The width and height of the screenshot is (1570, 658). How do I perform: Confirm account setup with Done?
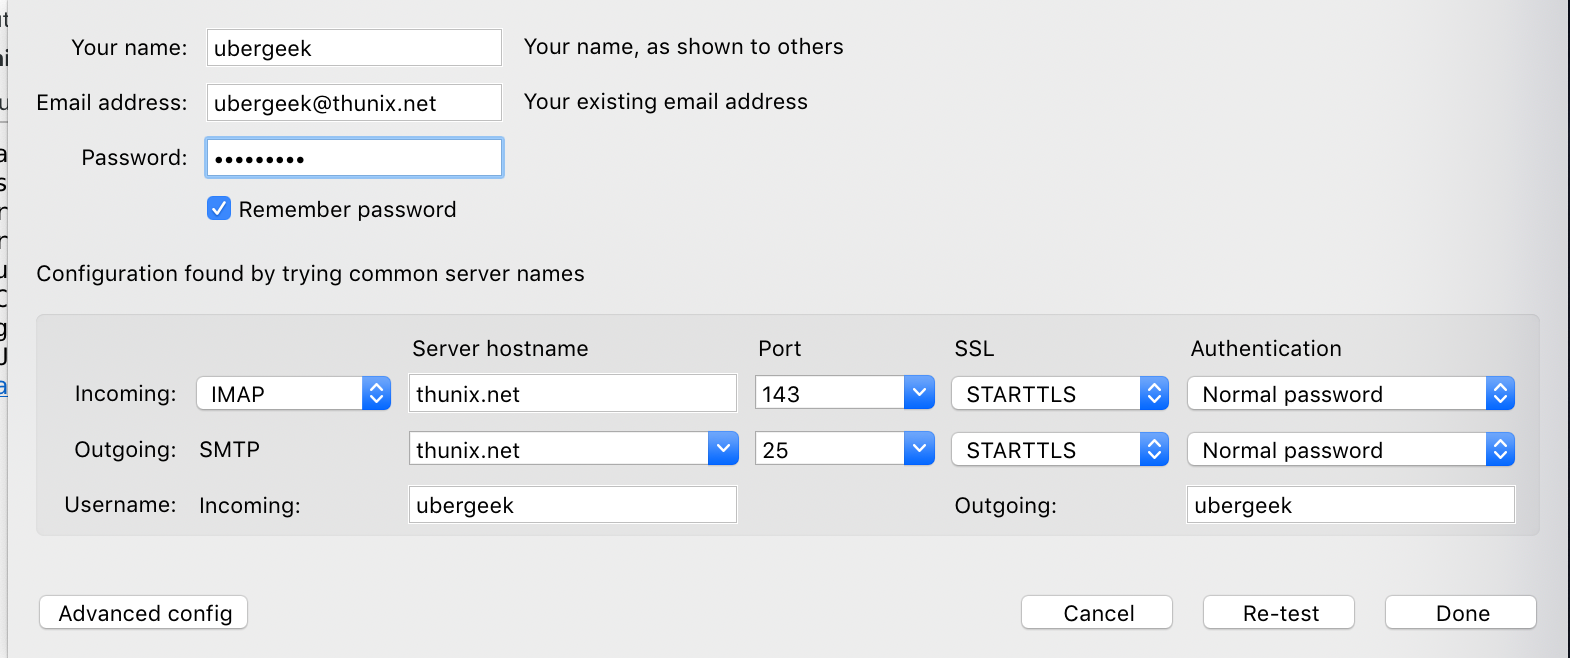[x=1461, y=613]
